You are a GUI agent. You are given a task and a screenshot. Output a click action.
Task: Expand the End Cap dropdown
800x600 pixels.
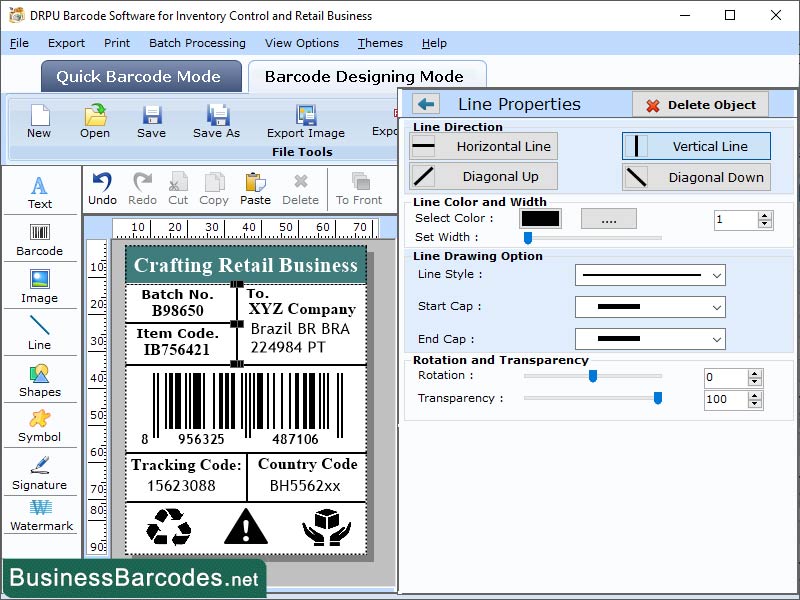[x=717, y=340]
